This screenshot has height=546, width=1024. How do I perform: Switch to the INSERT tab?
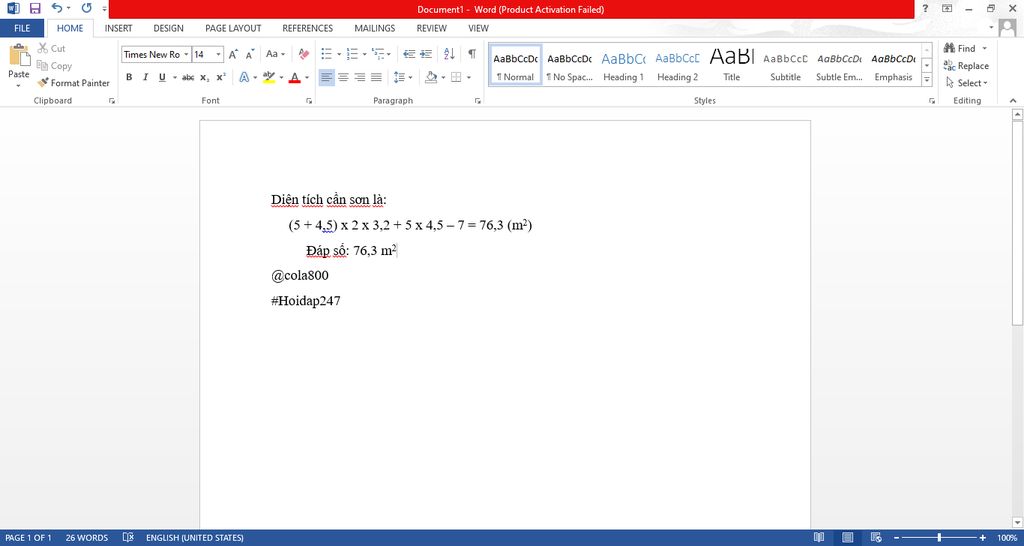click(x=118, y=28)
